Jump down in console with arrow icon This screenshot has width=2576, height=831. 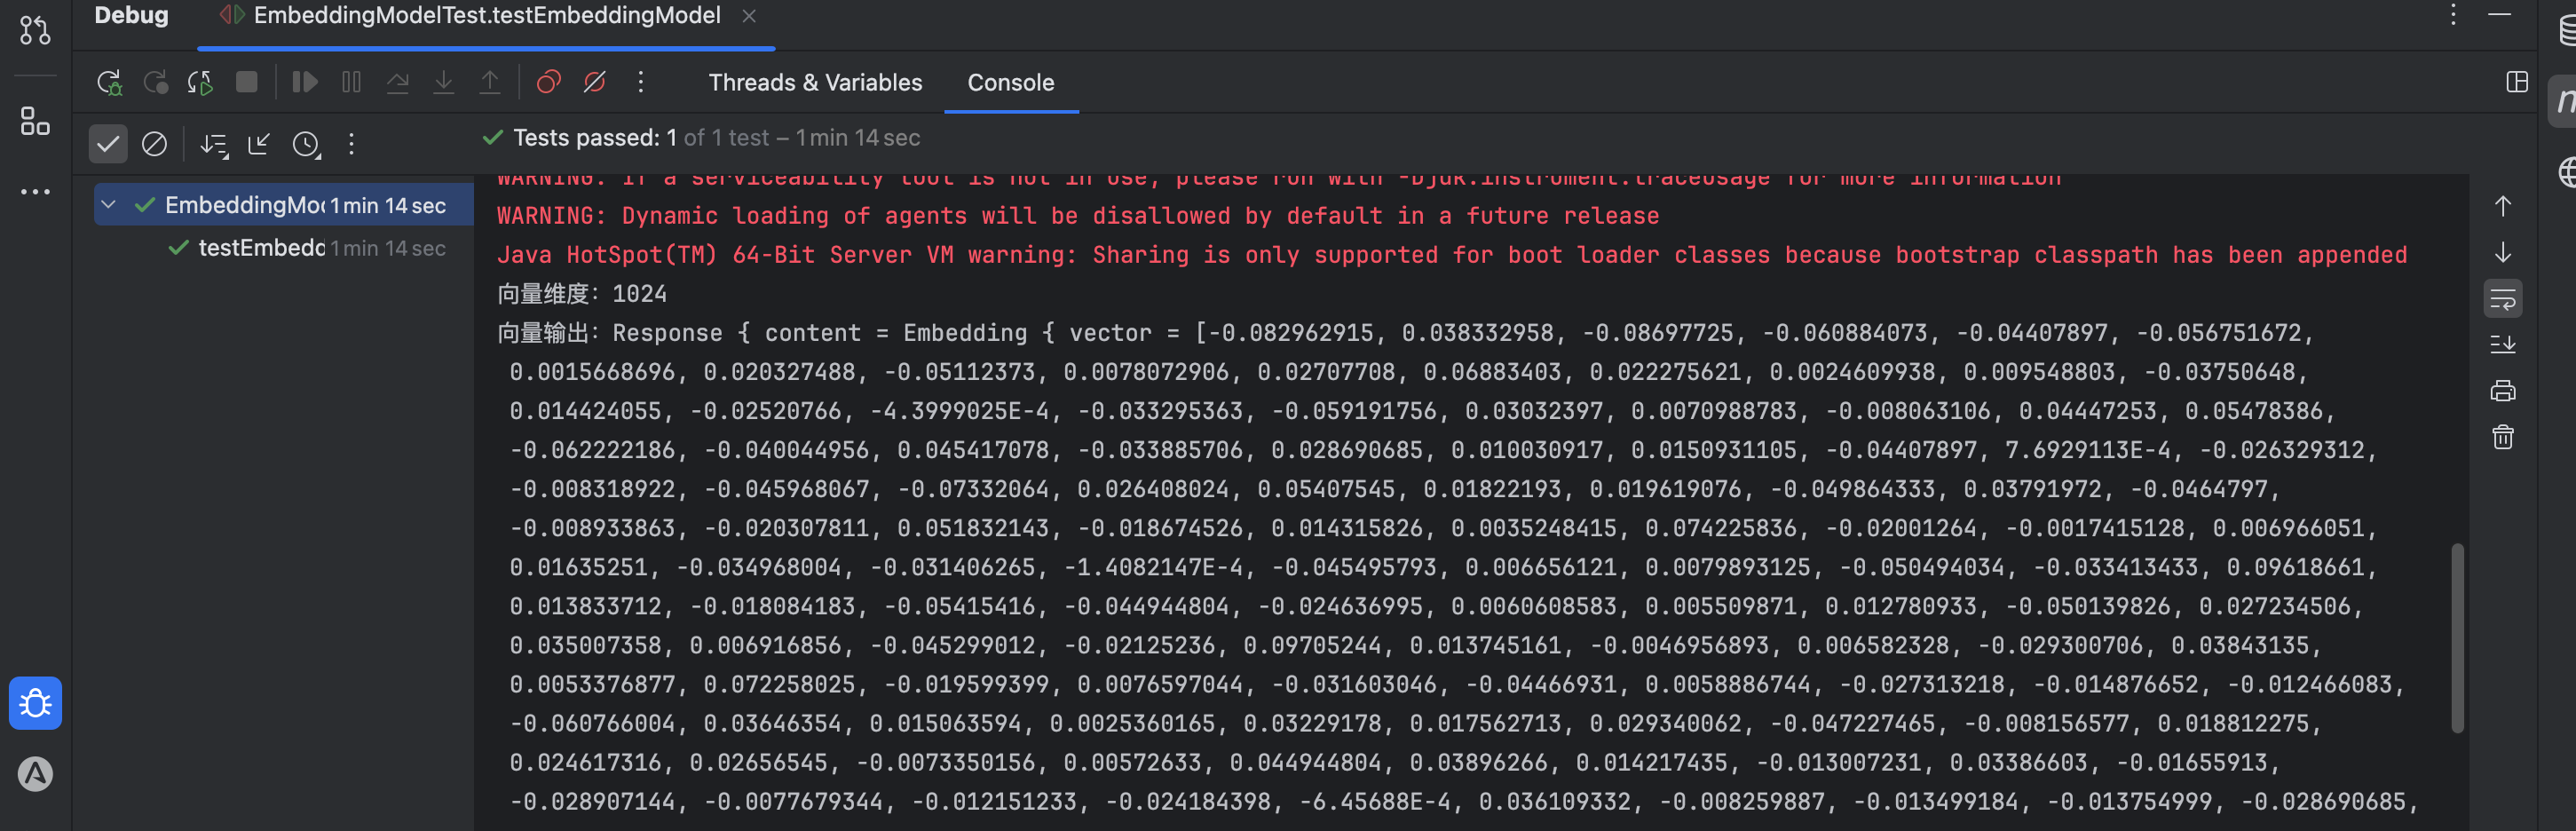(x=2502, y=252)
